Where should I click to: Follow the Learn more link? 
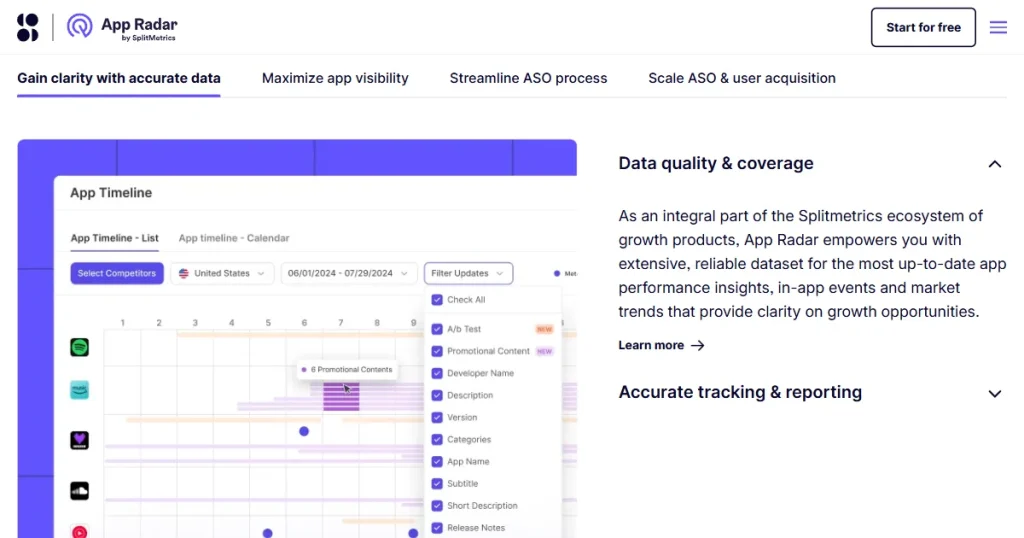coord(661,345)
